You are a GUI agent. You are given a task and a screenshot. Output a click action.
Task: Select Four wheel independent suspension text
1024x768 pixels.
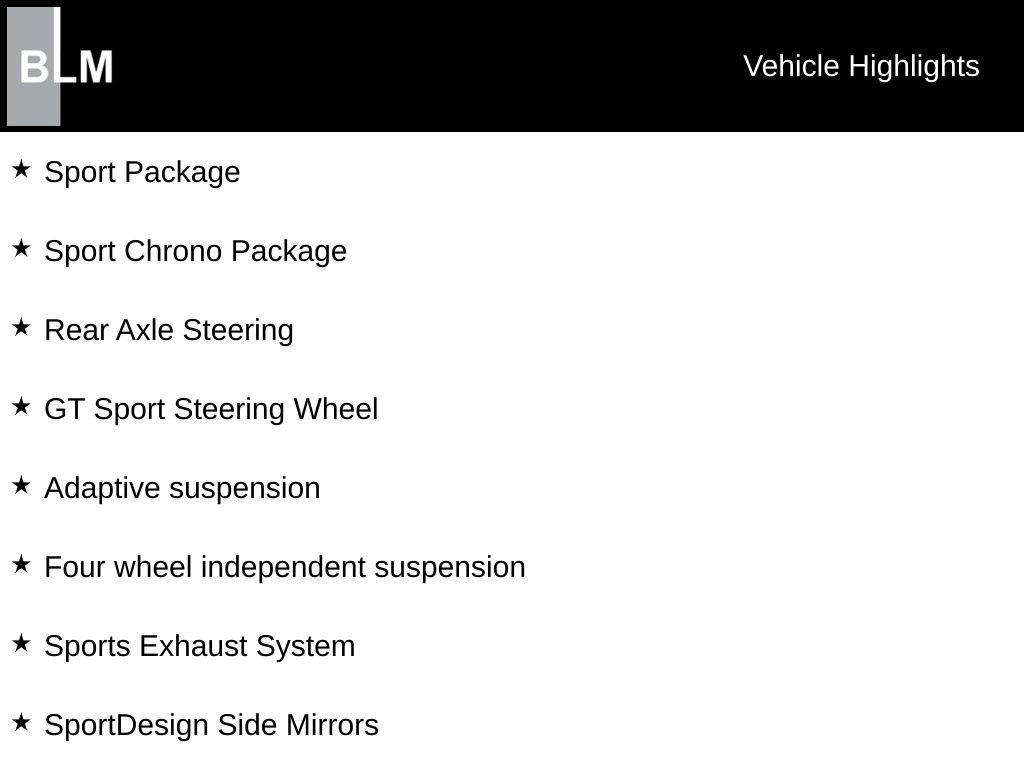click(285, 568)
